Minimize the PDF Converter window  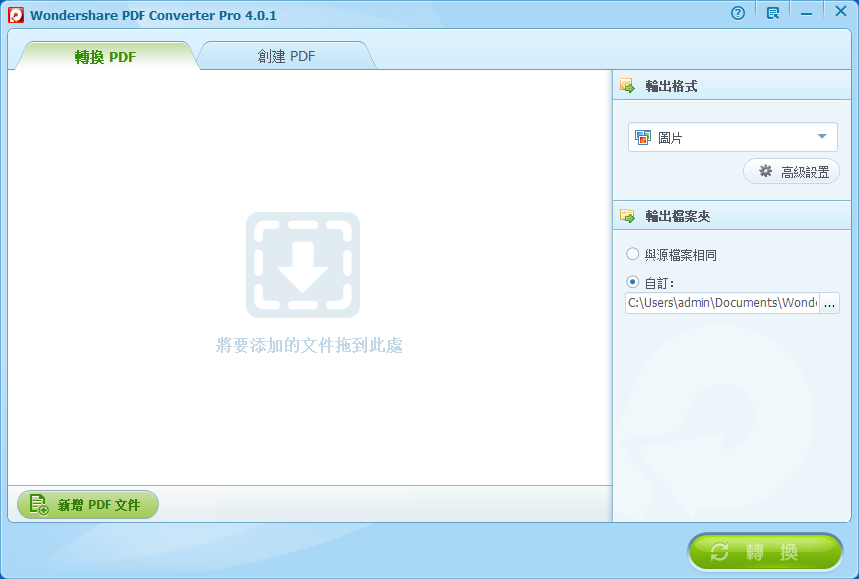[x=806, y=14]
